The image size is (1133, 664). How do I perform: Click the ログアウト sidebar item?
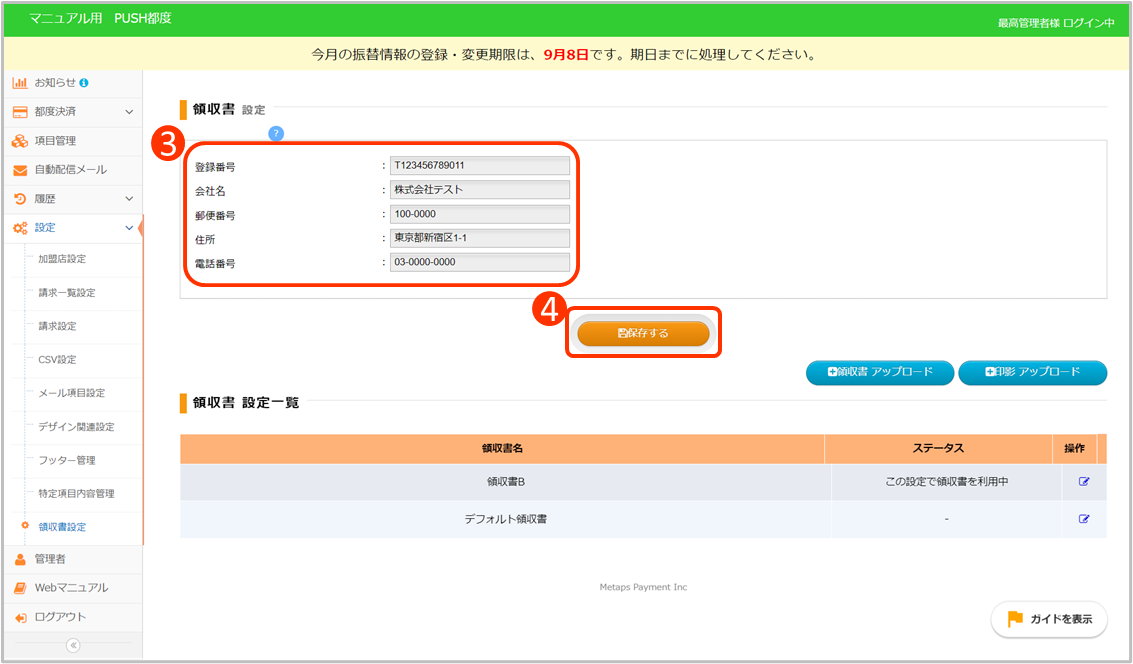tap(60, 617)
